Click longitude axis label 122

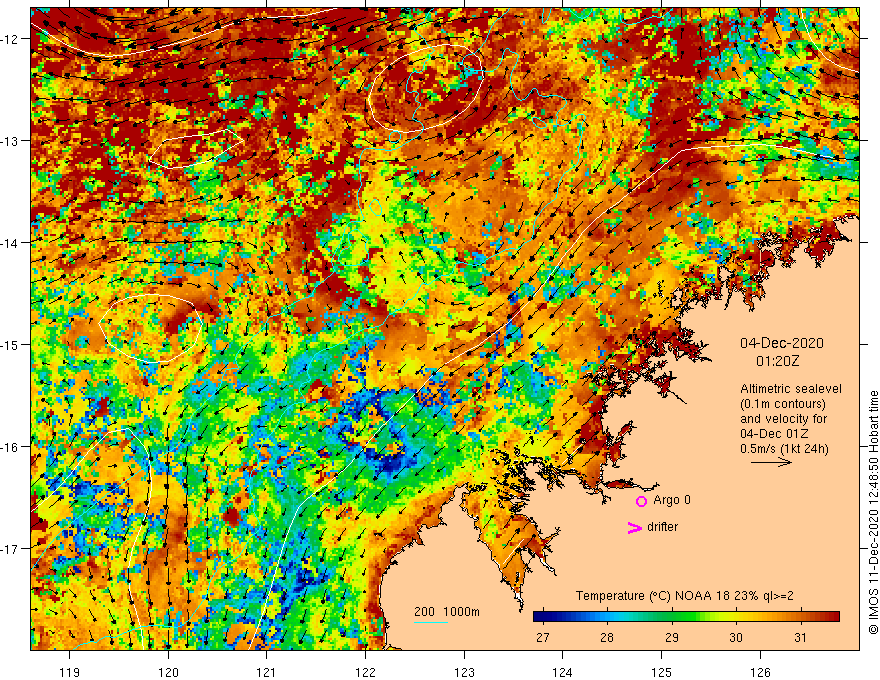click(365, 672)
